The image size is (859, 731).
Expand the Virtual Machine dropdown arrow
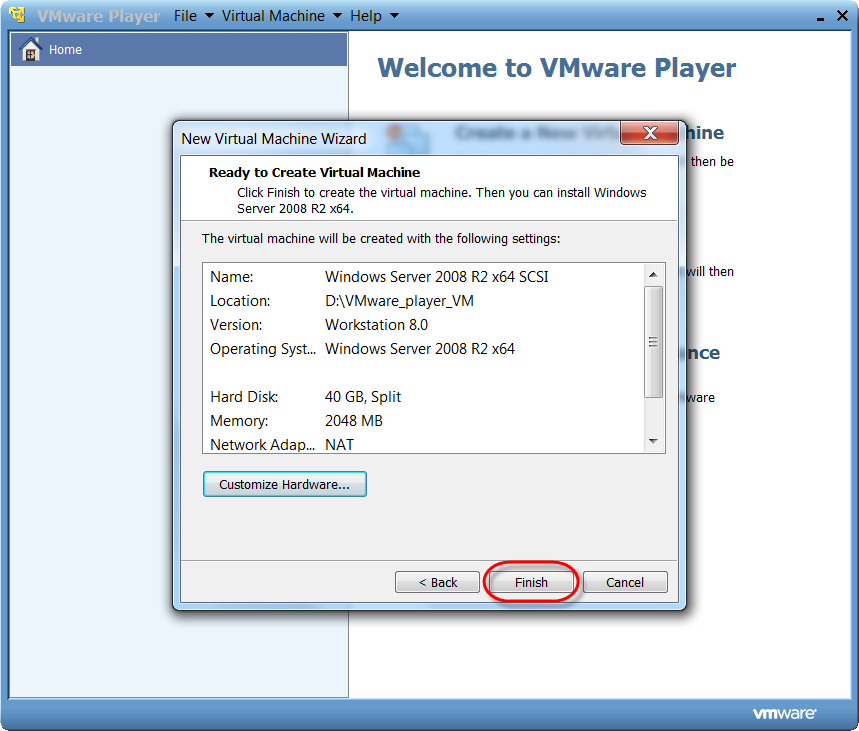click(337, 16)
